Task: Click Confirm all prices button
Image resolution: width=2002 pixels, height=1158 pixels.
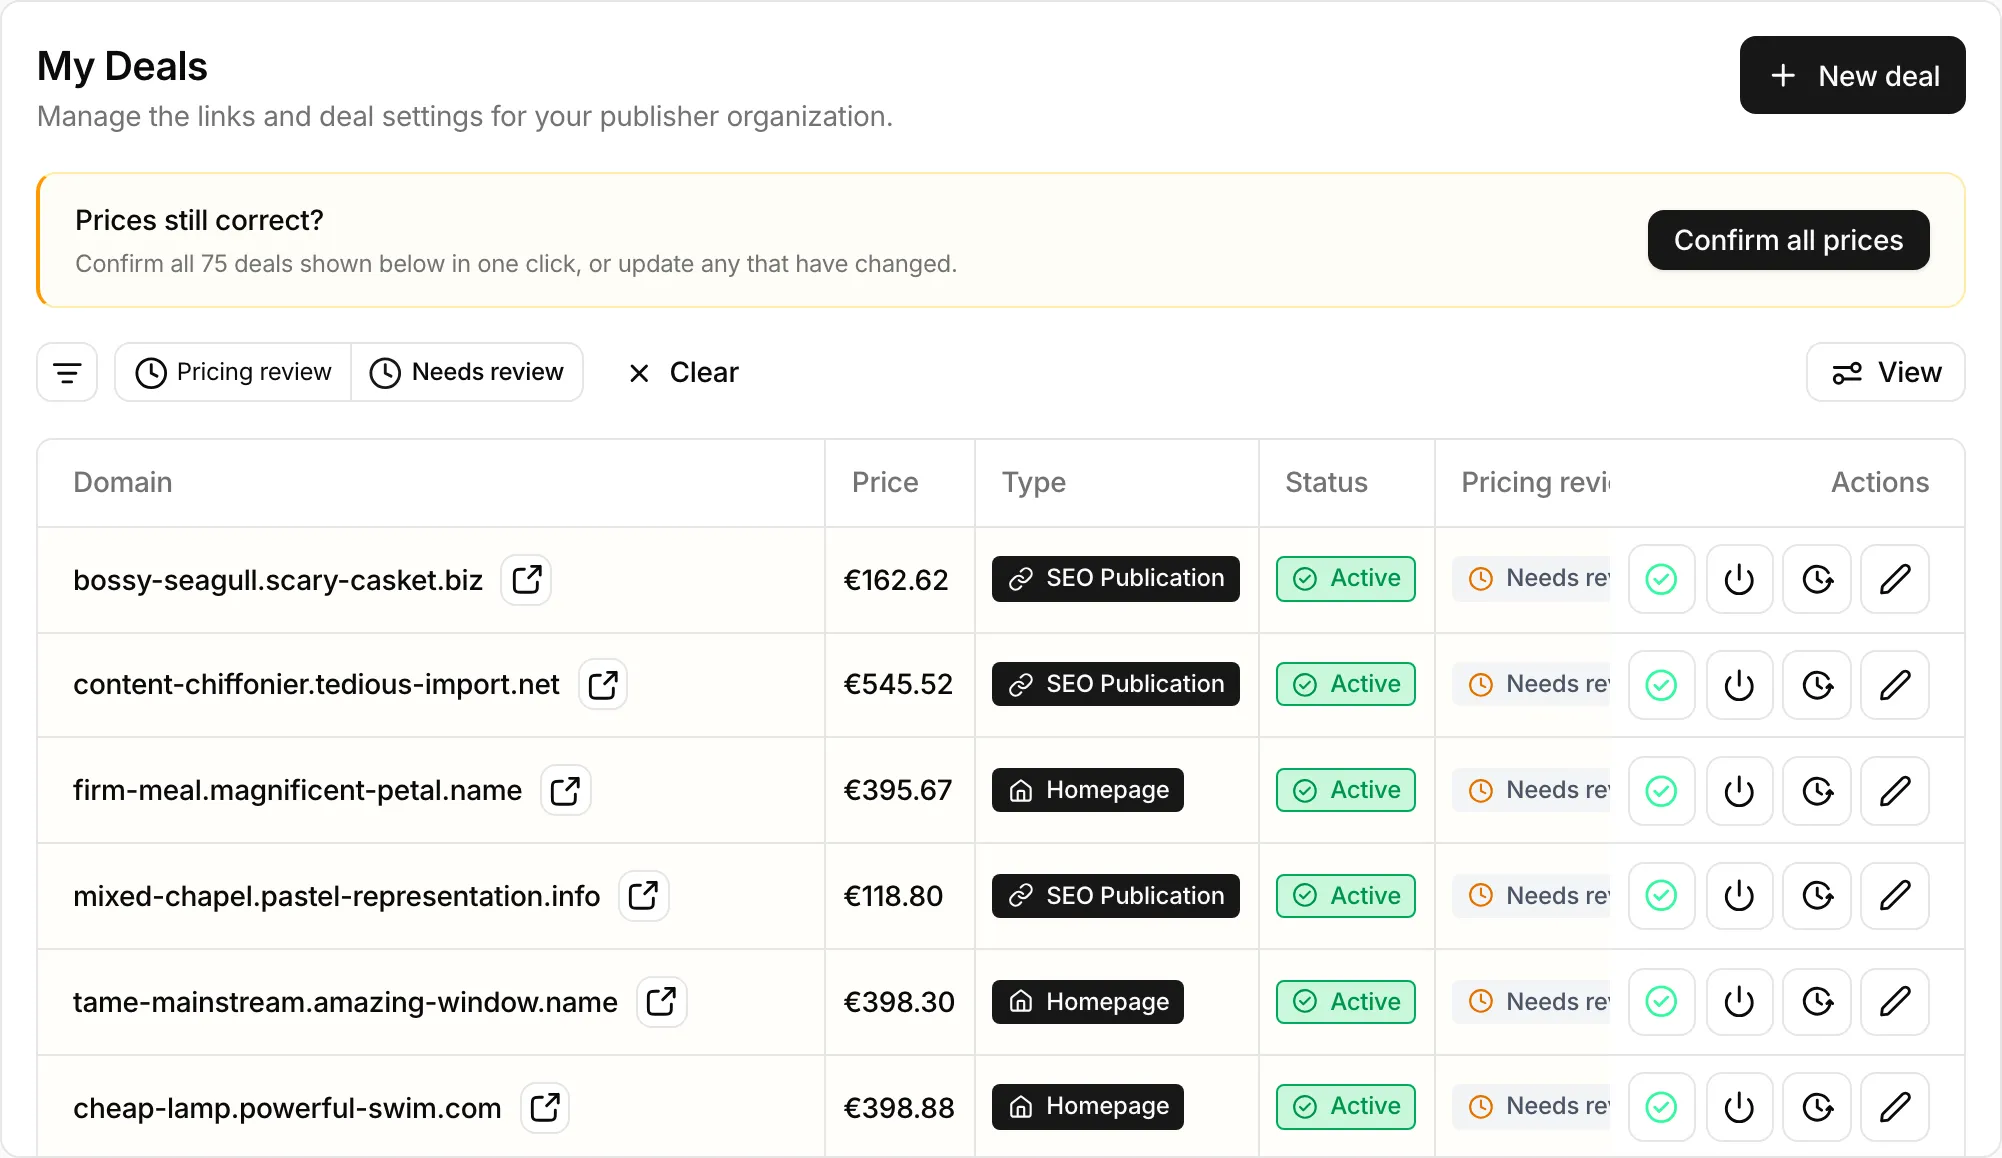Action: [1788, 240]
